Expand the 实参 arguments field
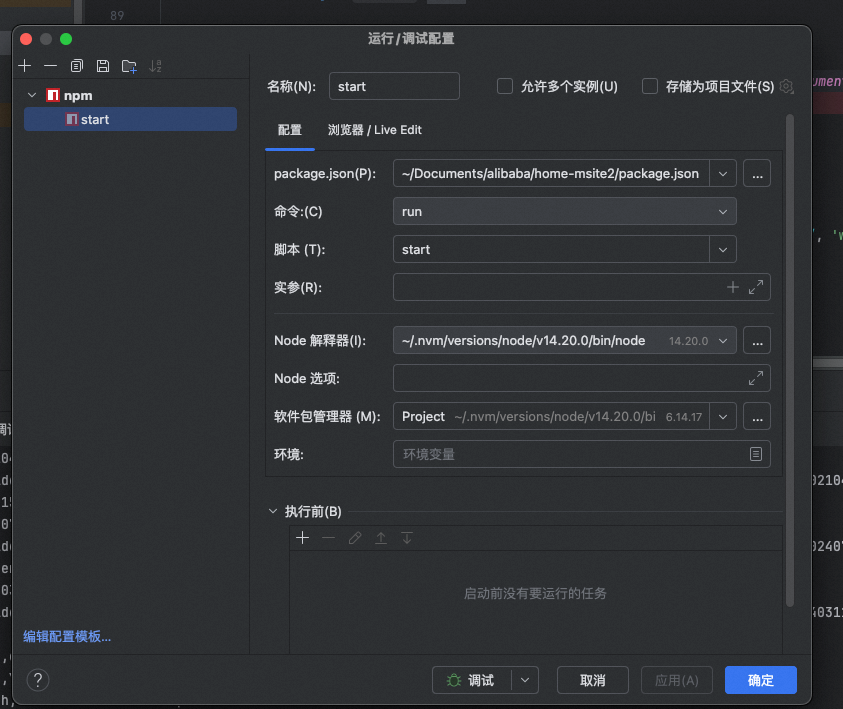This screenshot has width=843, height=709. point(756,287)
